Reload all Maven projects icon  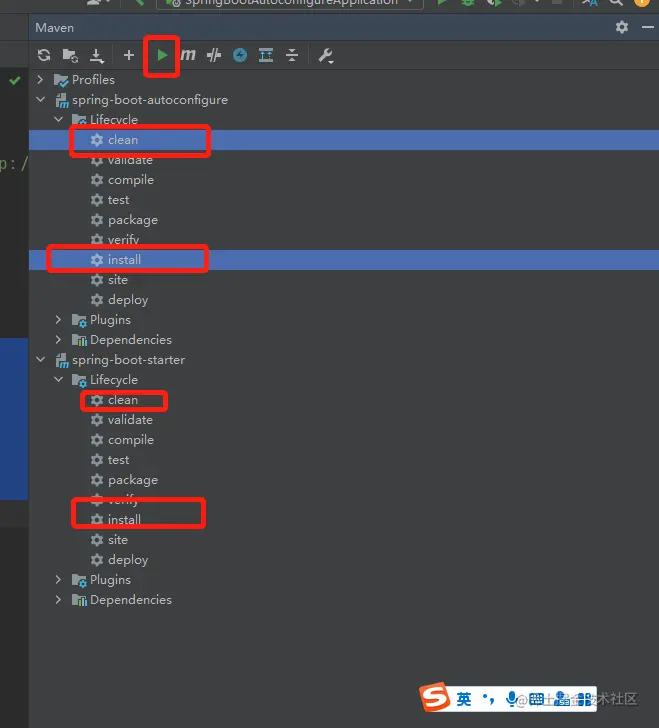pos(44,55)
